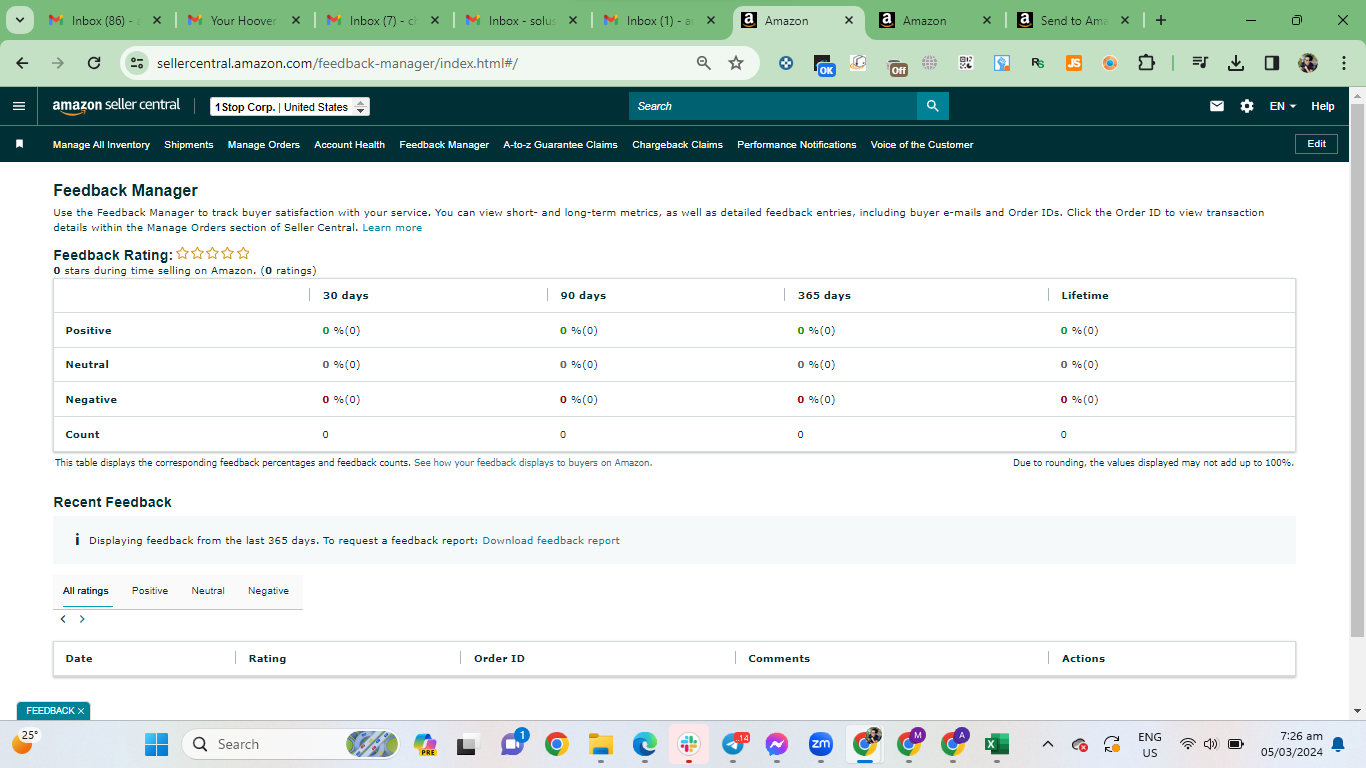Open Excel from the taskbar
Viewport: 1366px width, 768px height.
[995, 744]
